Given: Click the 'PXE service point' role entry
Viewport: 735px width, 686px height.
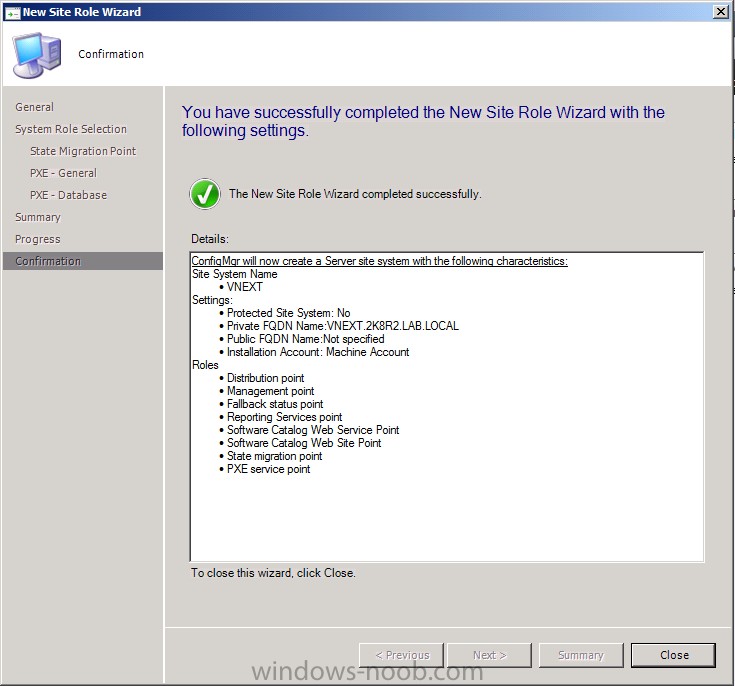Looking at the screenshot, I should [x=269, y=469].
